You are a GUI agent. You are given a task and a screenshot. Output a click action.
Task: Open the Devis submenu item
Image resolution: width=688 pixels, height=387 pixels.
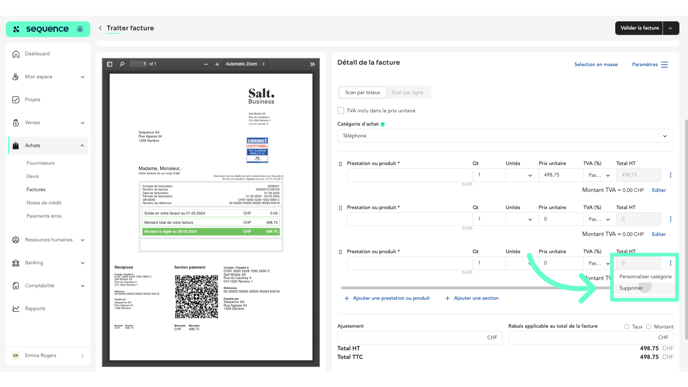(32, 176)
